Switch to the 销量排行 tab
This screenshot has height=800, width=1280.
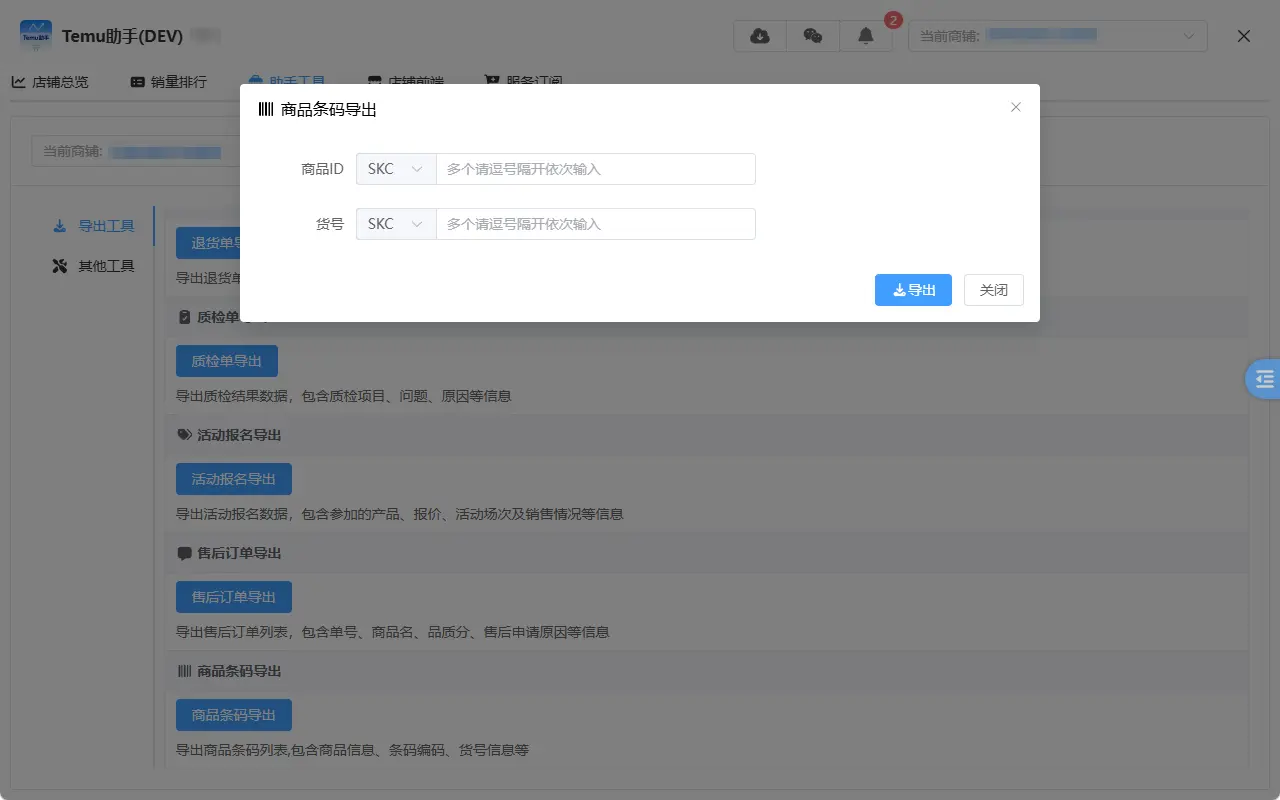coord(167,81)
